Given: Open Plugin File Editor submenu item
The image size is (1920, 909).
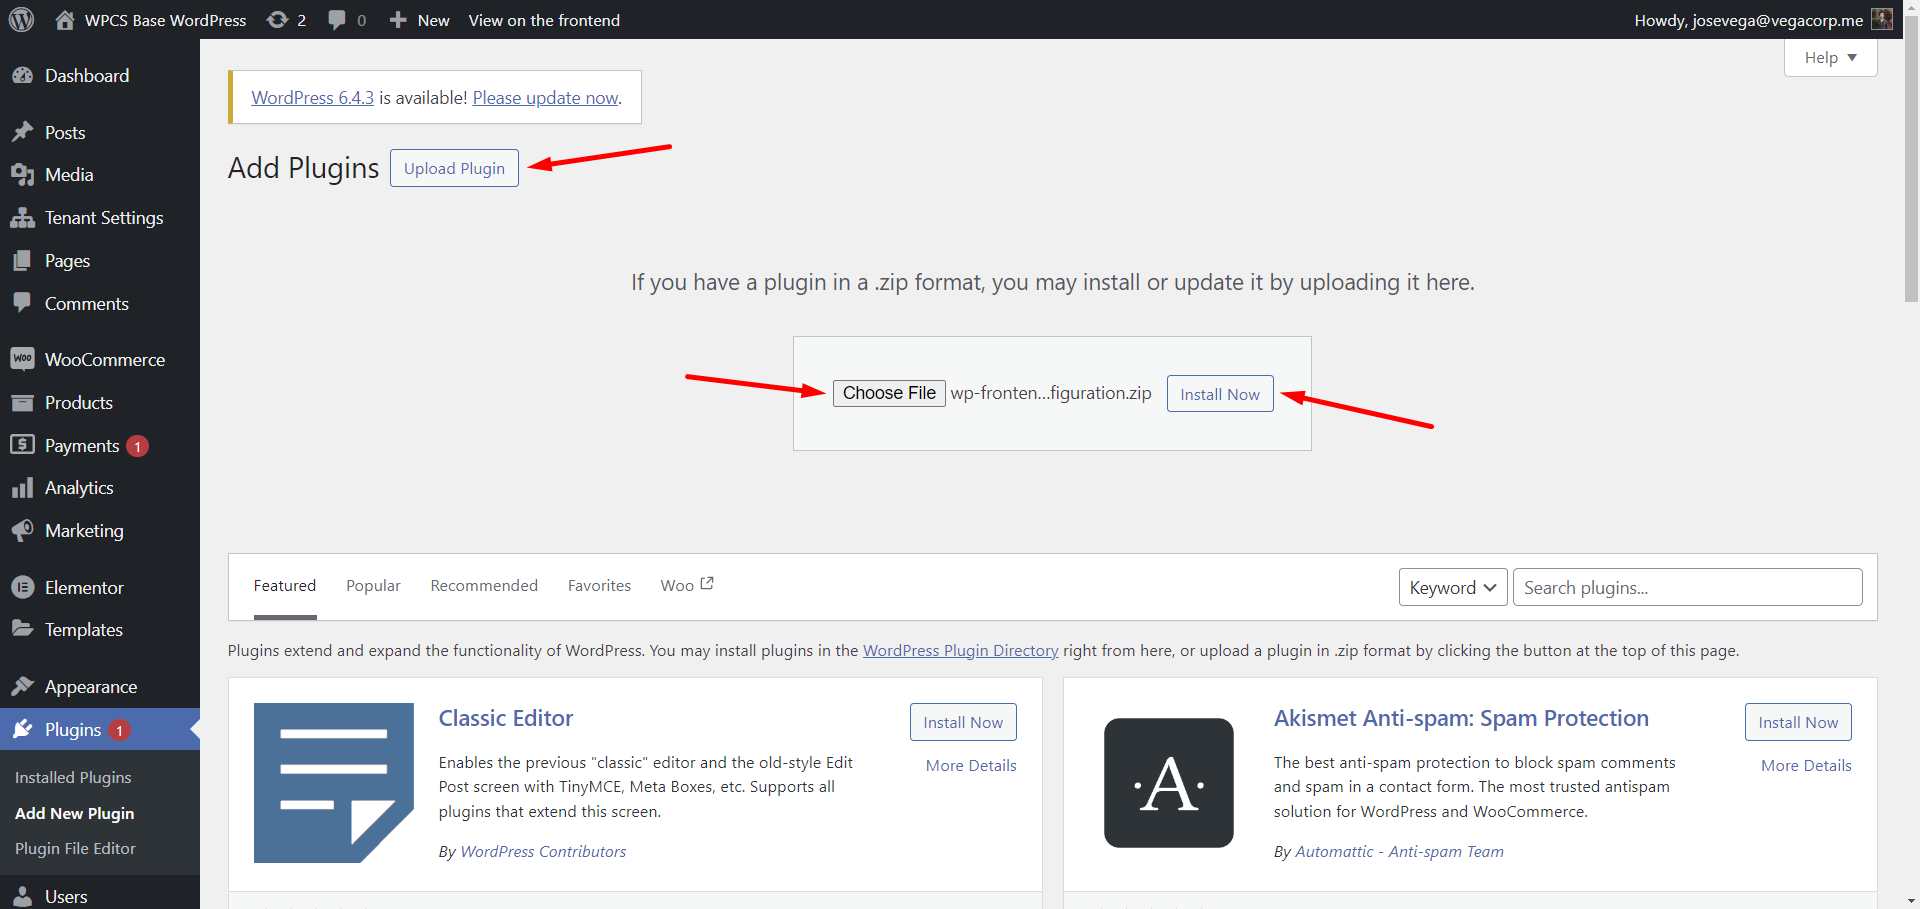Looking at the screenshot, I should point(75,848).
